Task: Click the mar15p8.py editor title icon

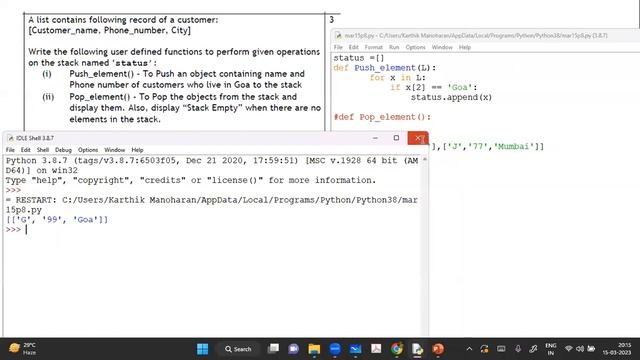Action: [x=338, y=36]
